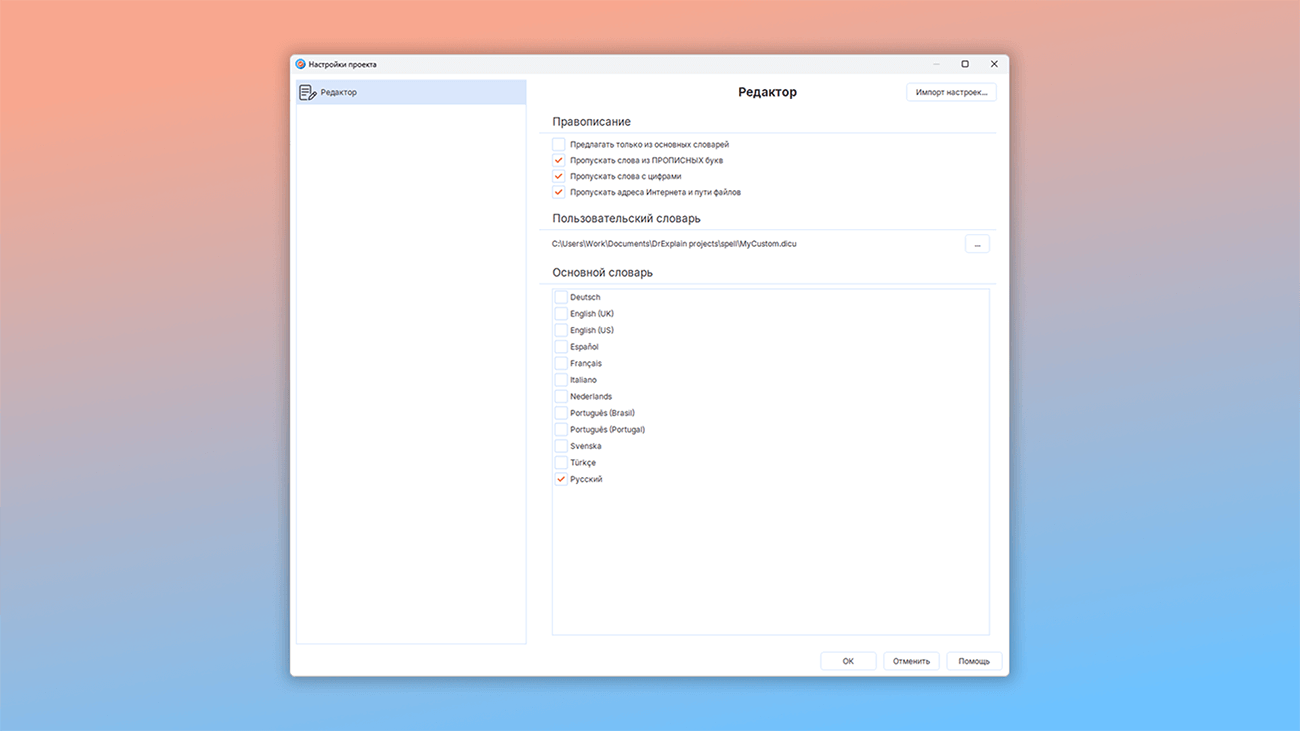
Task: Close the Настройки проекта dialog
Action: point(994,64)
